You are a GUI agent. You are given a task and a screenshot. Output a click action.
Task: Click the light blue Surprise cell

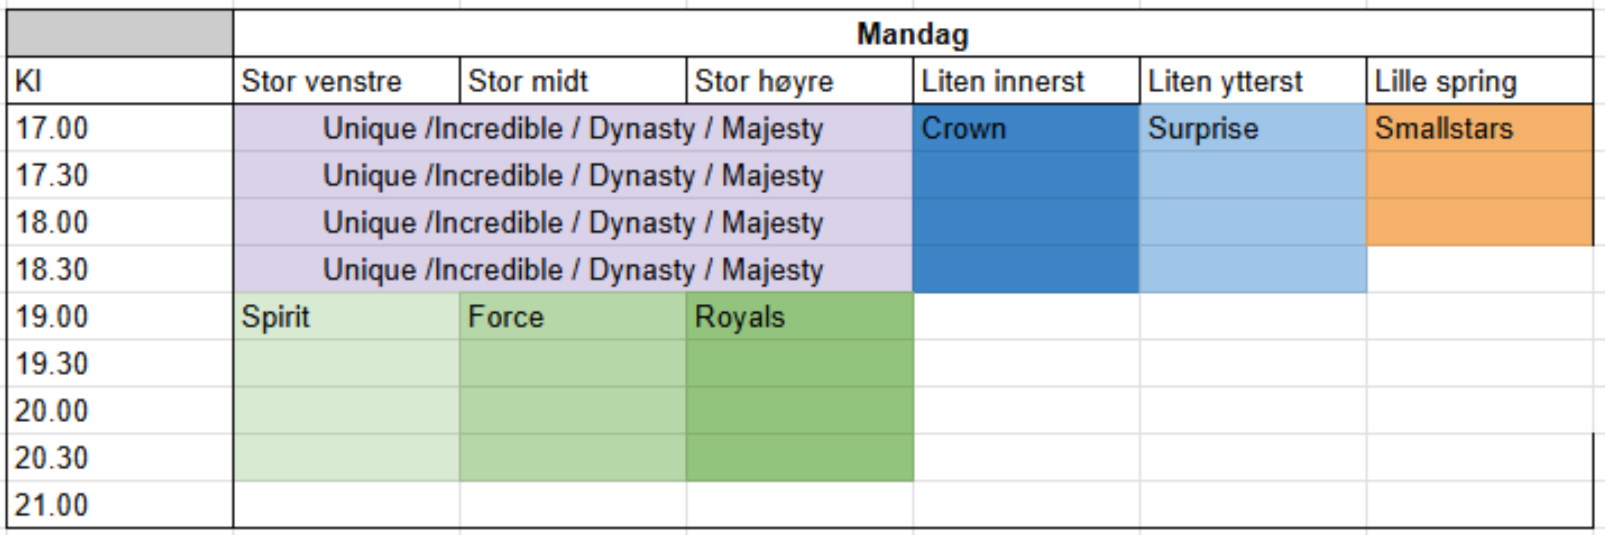click(x=1253, y=128)
